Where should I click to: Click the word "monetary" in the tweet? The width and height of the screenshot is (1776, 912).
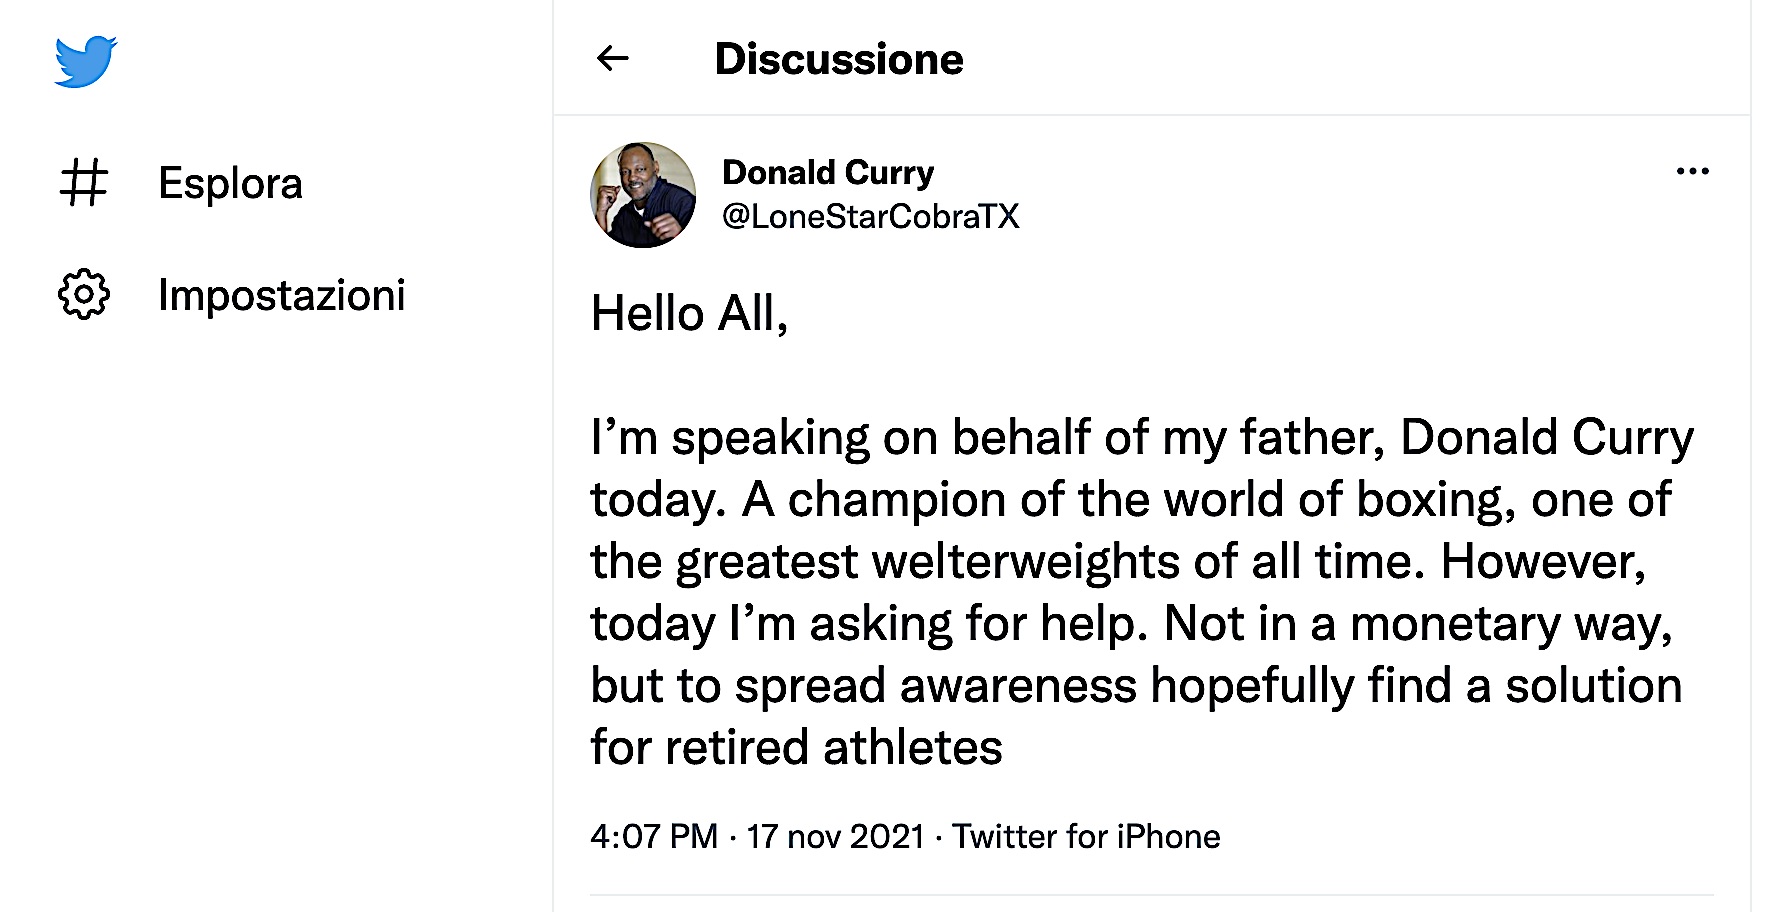point(1455,624)
